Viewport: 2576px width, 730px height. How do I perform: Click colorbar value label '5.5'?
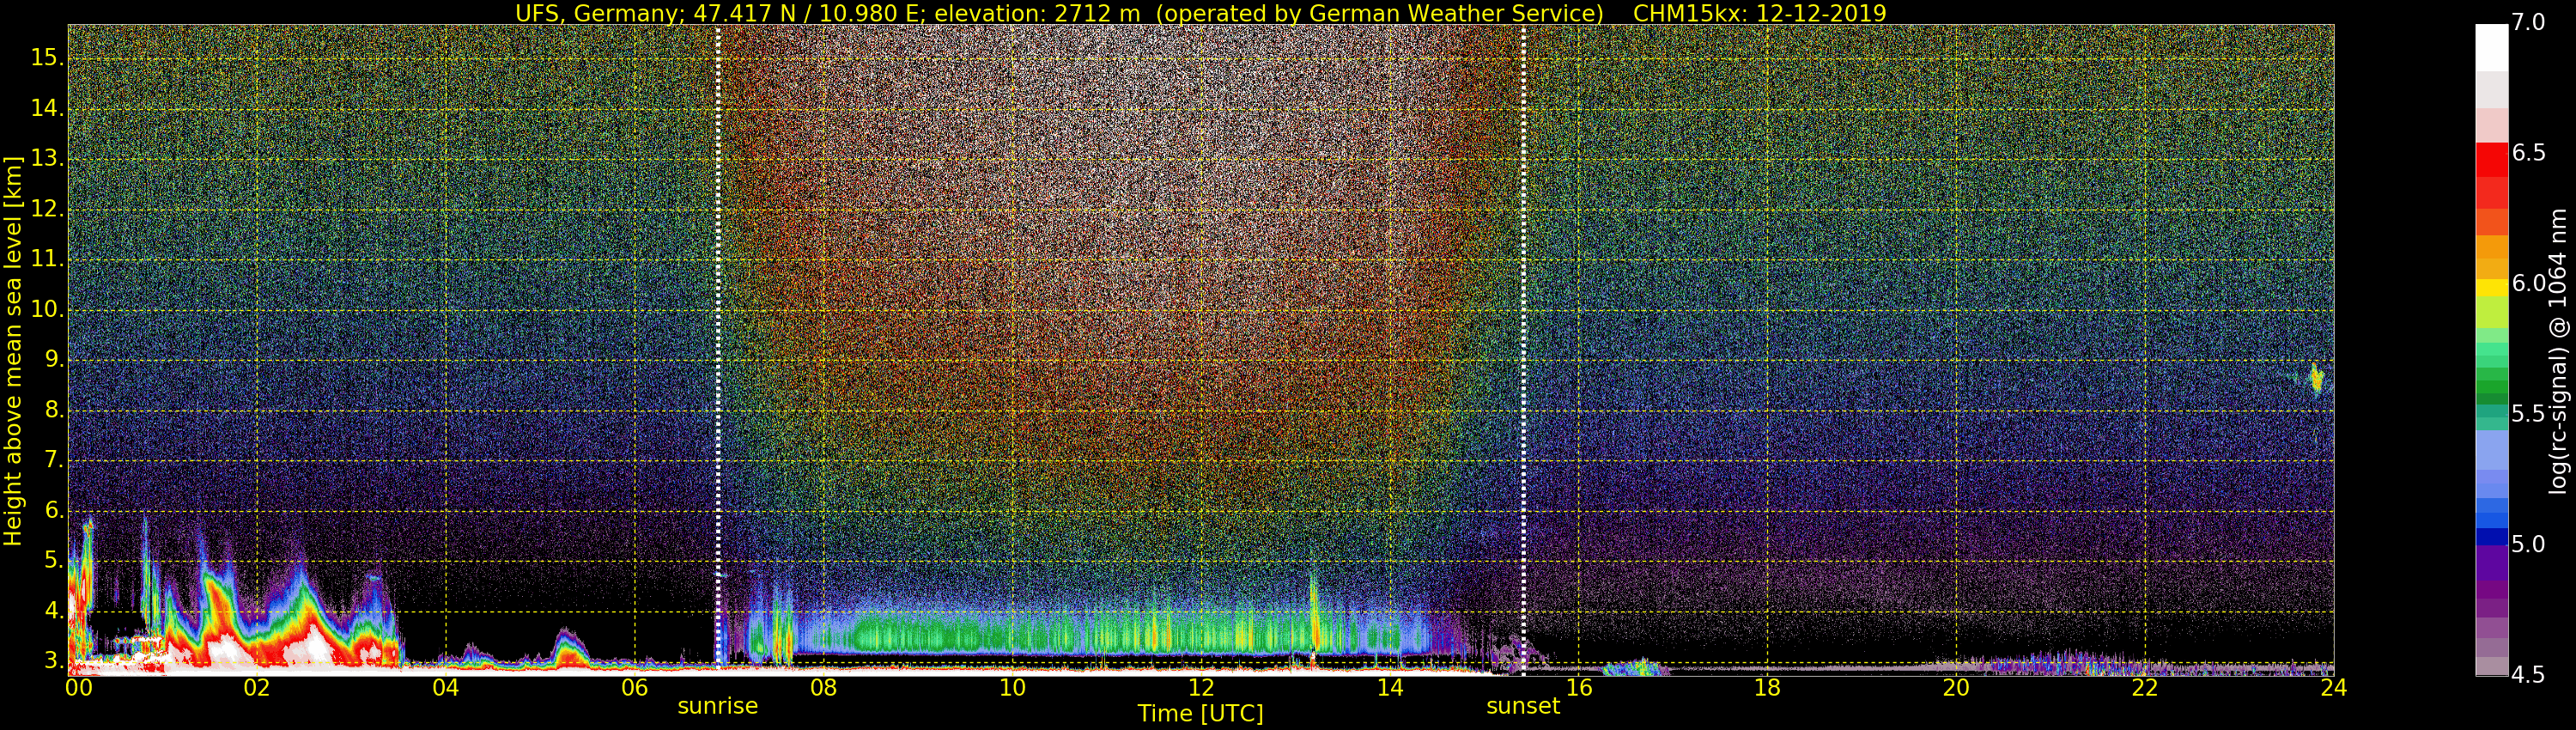pos(2528,414)
